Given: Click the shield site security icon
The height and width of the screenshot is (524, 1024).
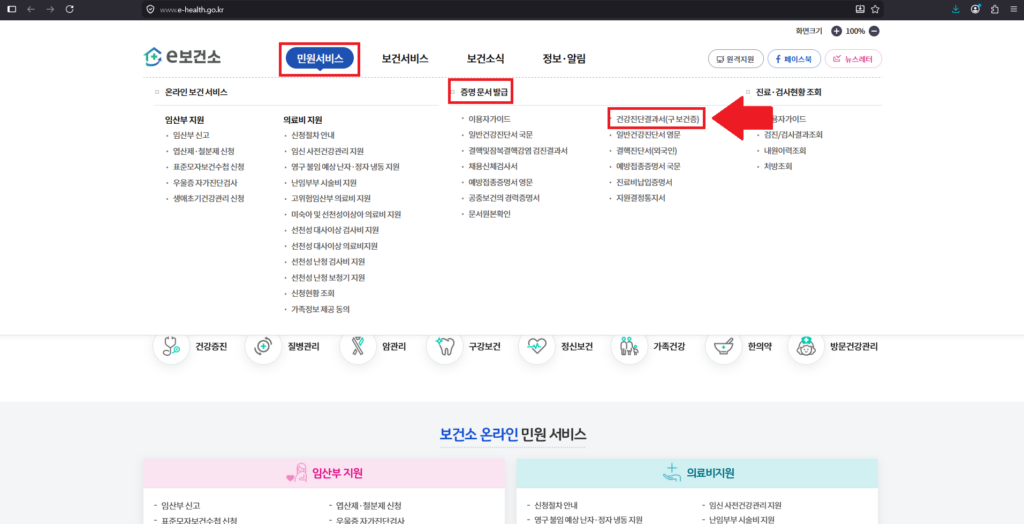Looking at the screenshot, I should [150, 9].
